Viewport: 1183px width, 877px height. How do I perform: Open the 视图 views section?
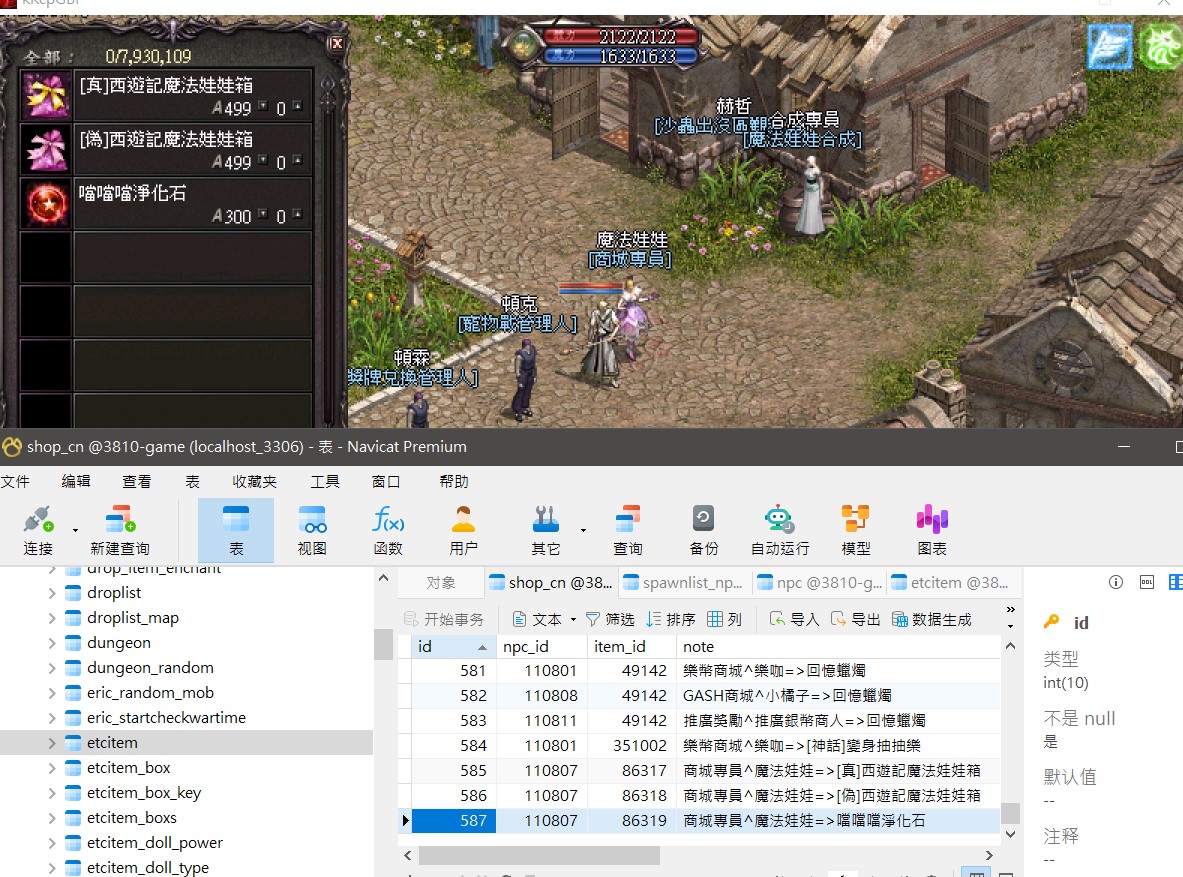(x=312, y=530)
